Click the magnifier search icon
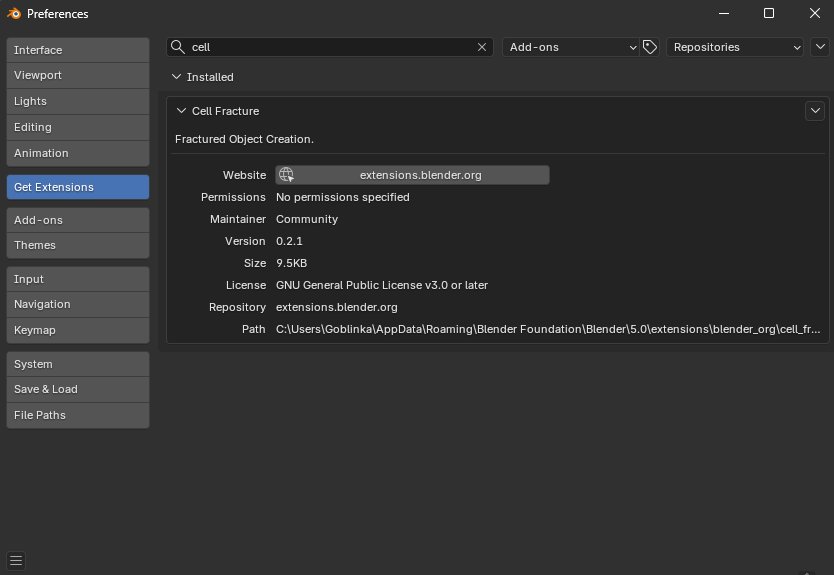This screenshot has height=575, width=834. [x=178, y=47]
